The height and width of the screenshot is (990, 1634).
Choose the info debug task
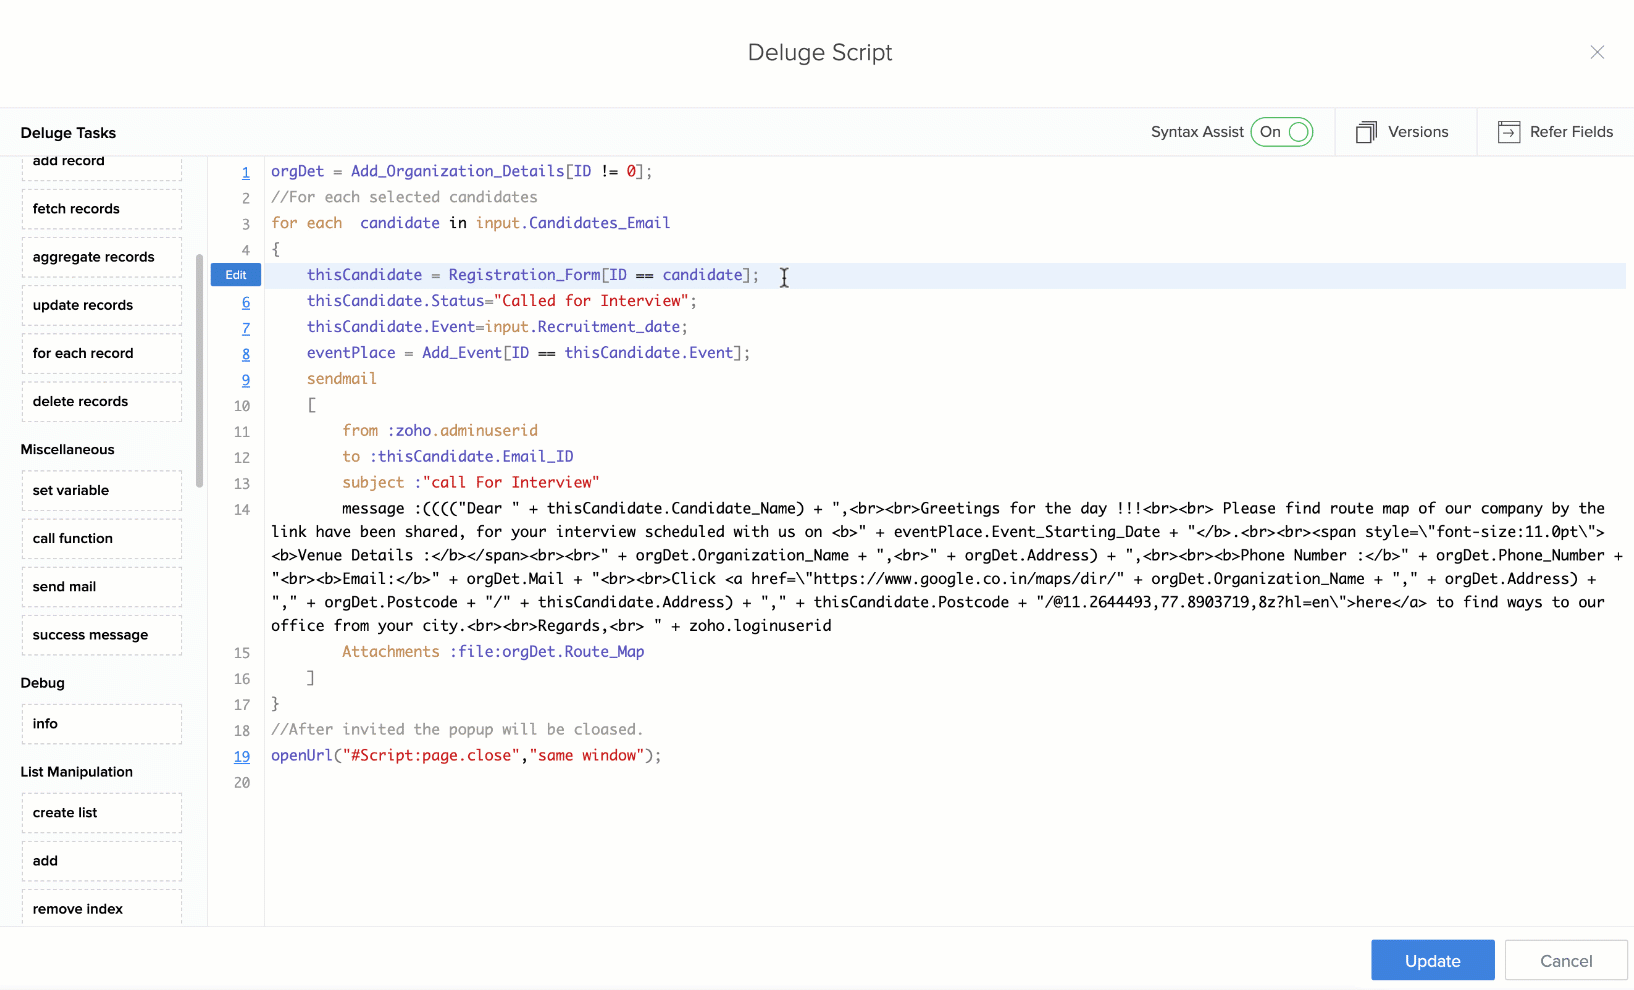pyautogui.click(x=101, y=723)
